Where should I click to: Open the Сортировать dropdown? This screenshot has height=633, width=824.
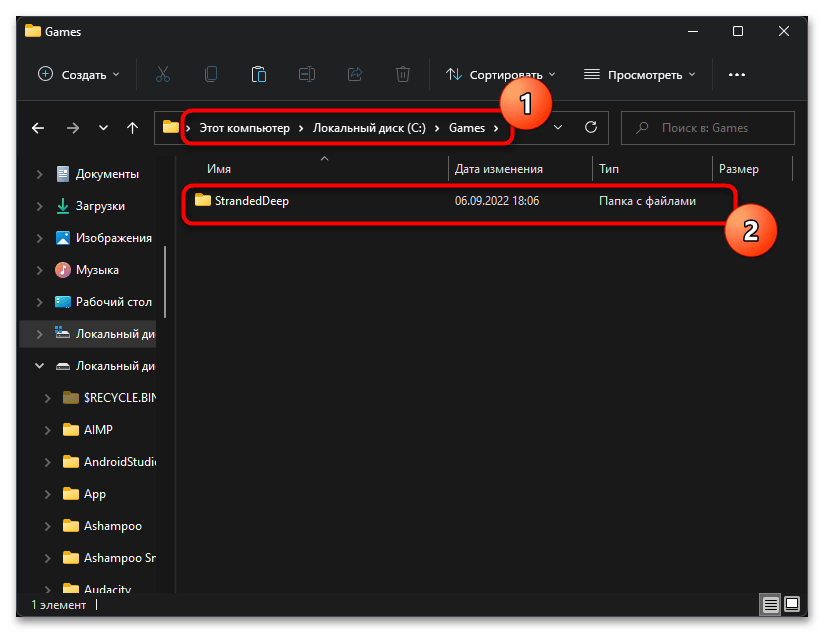pyautogui.click(x=500, y=74)
